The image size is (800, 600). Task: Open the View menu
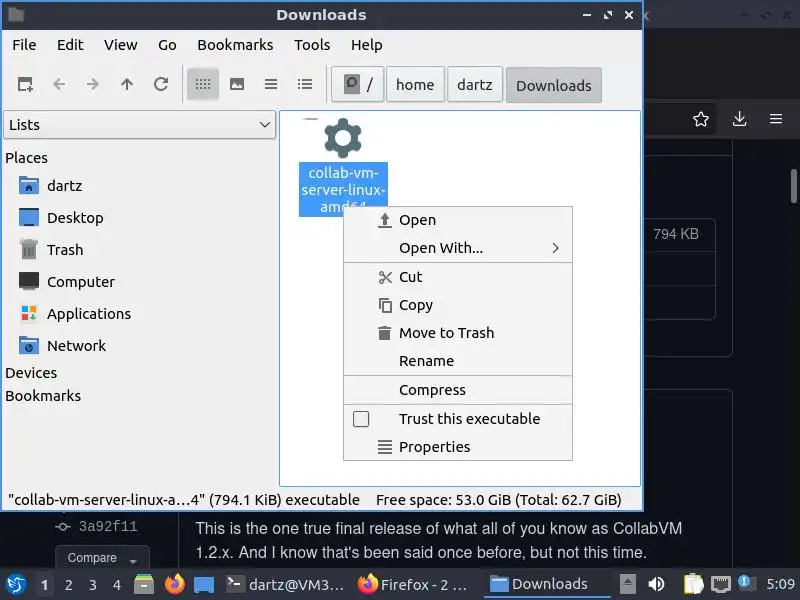[120, 45]
